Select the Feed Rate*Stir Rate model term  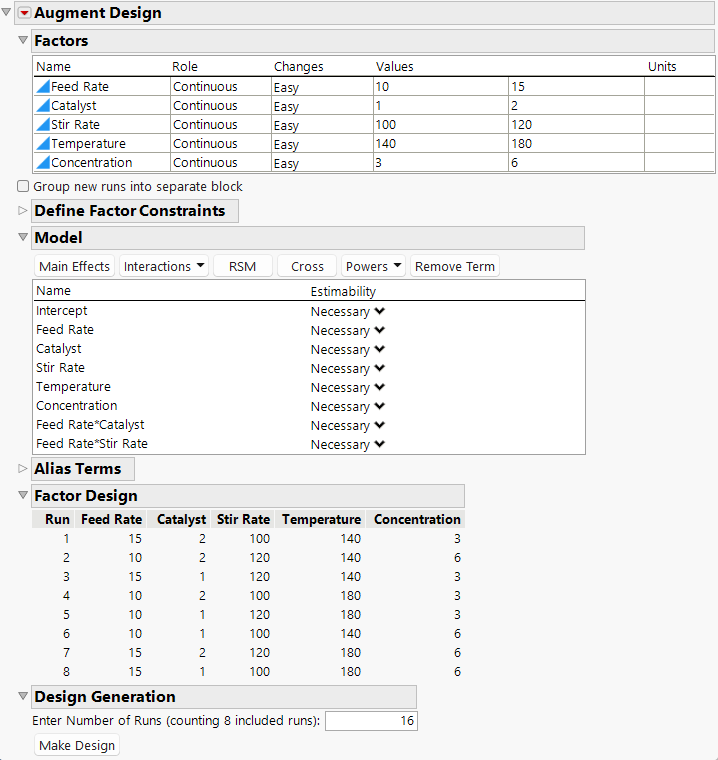pos(92,443)
